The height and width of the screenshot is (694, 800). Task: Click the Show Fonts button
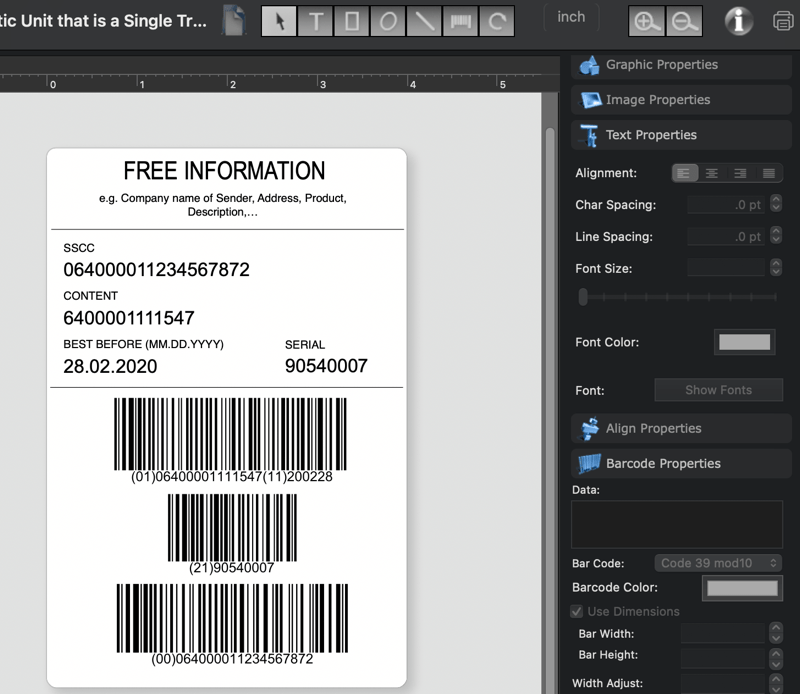(718, 390)
